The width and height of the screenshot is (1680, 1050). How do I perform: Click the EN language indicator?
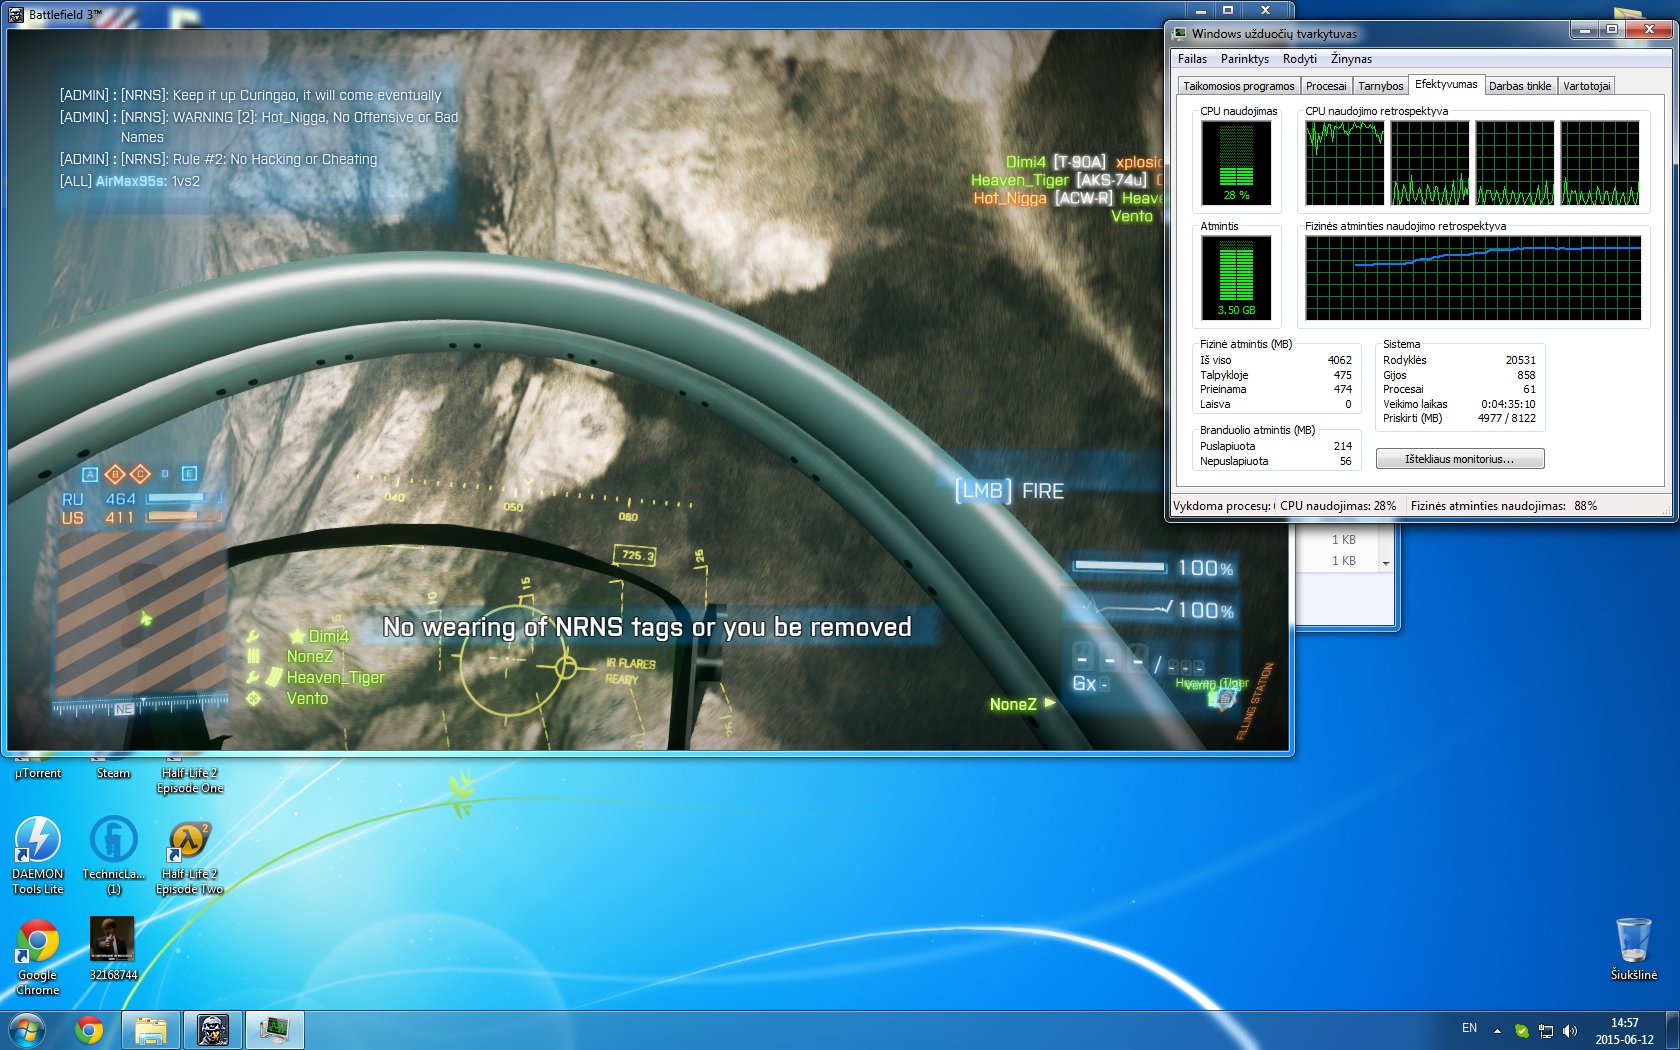1469,1028
